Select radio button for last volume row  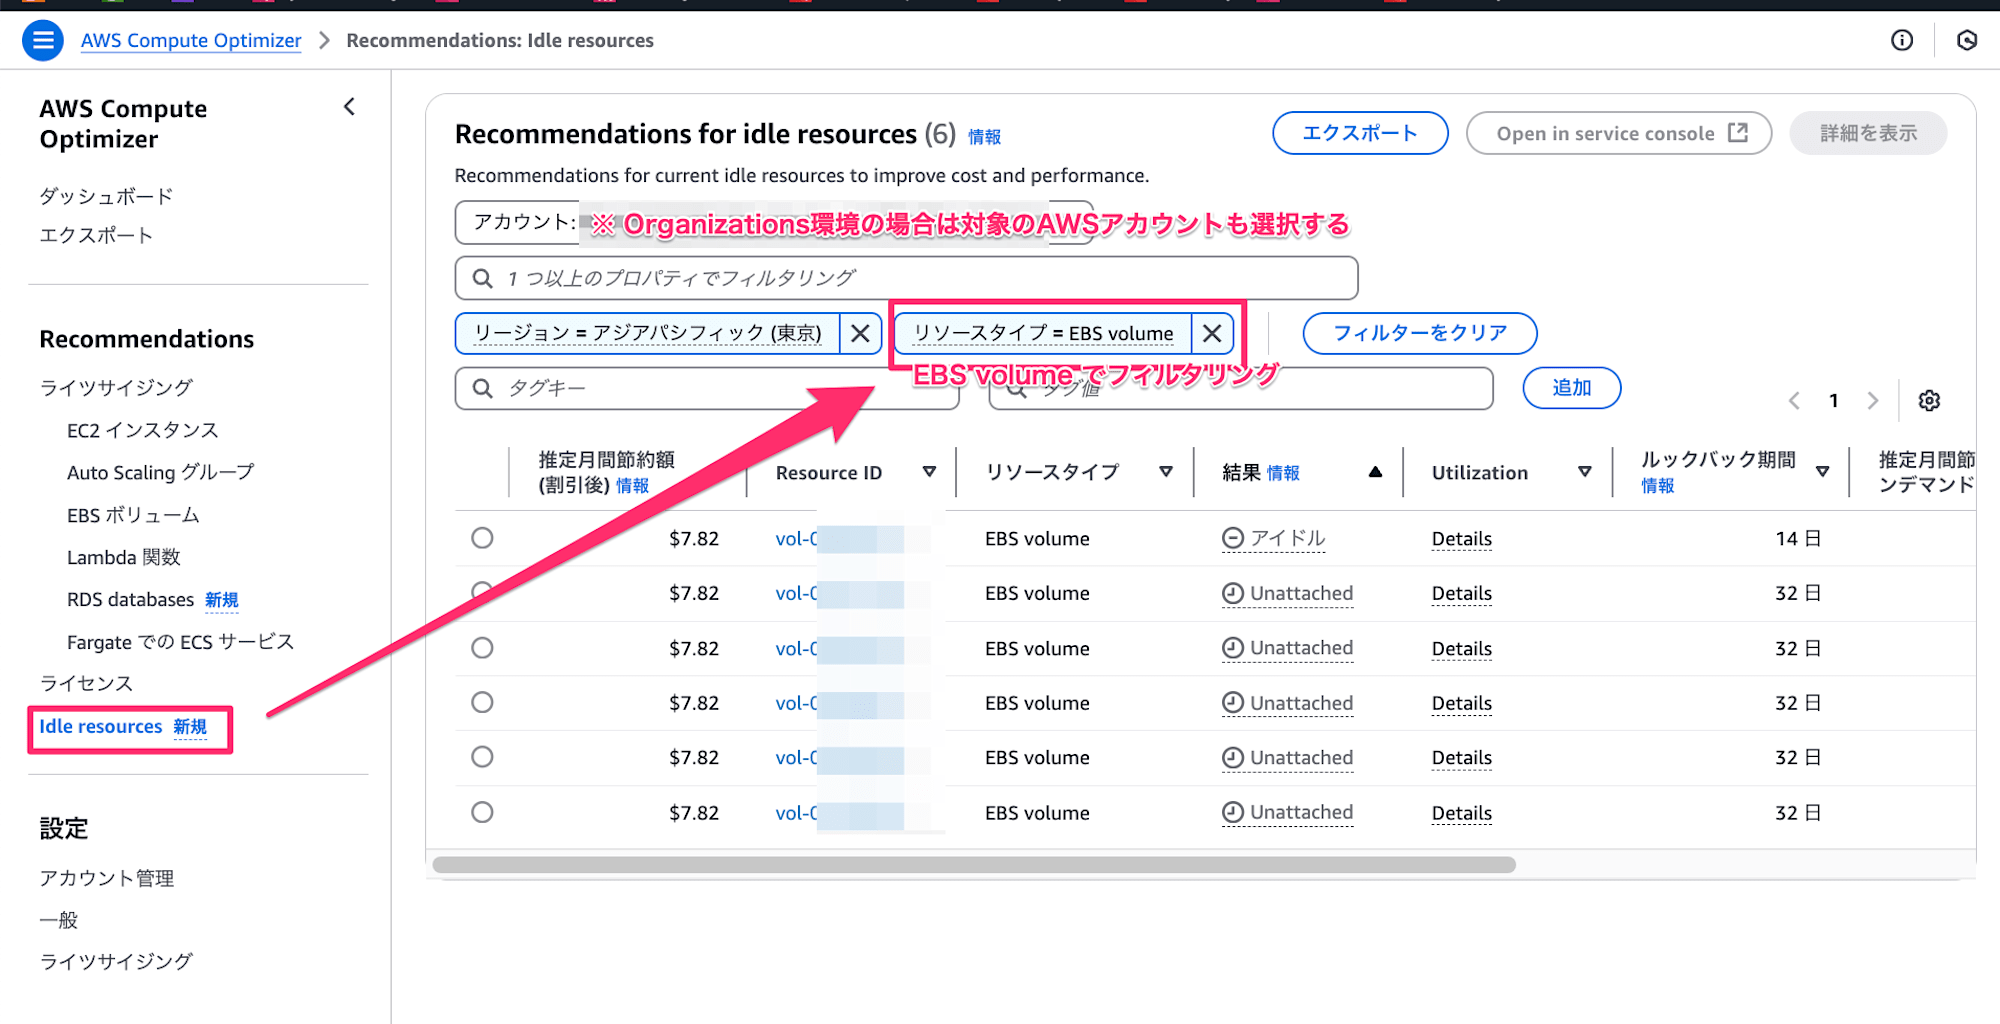click(482, 812)
